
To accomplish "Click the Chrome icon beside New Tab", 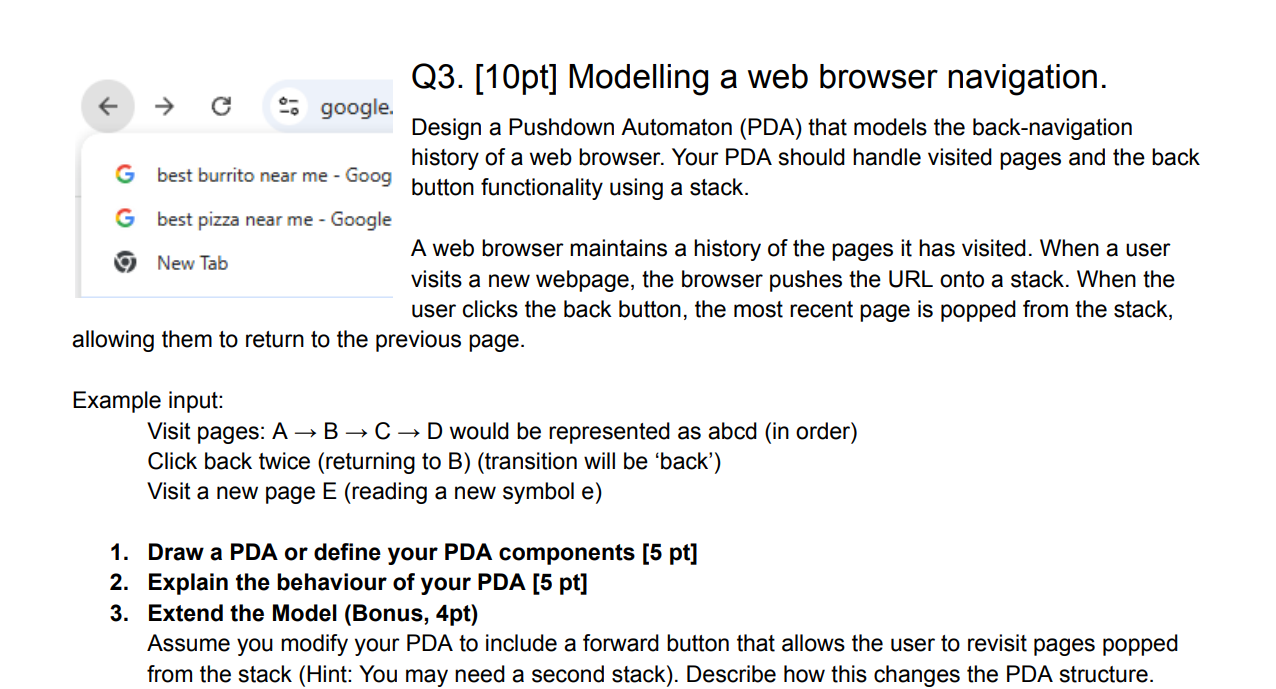I will 125,263.
